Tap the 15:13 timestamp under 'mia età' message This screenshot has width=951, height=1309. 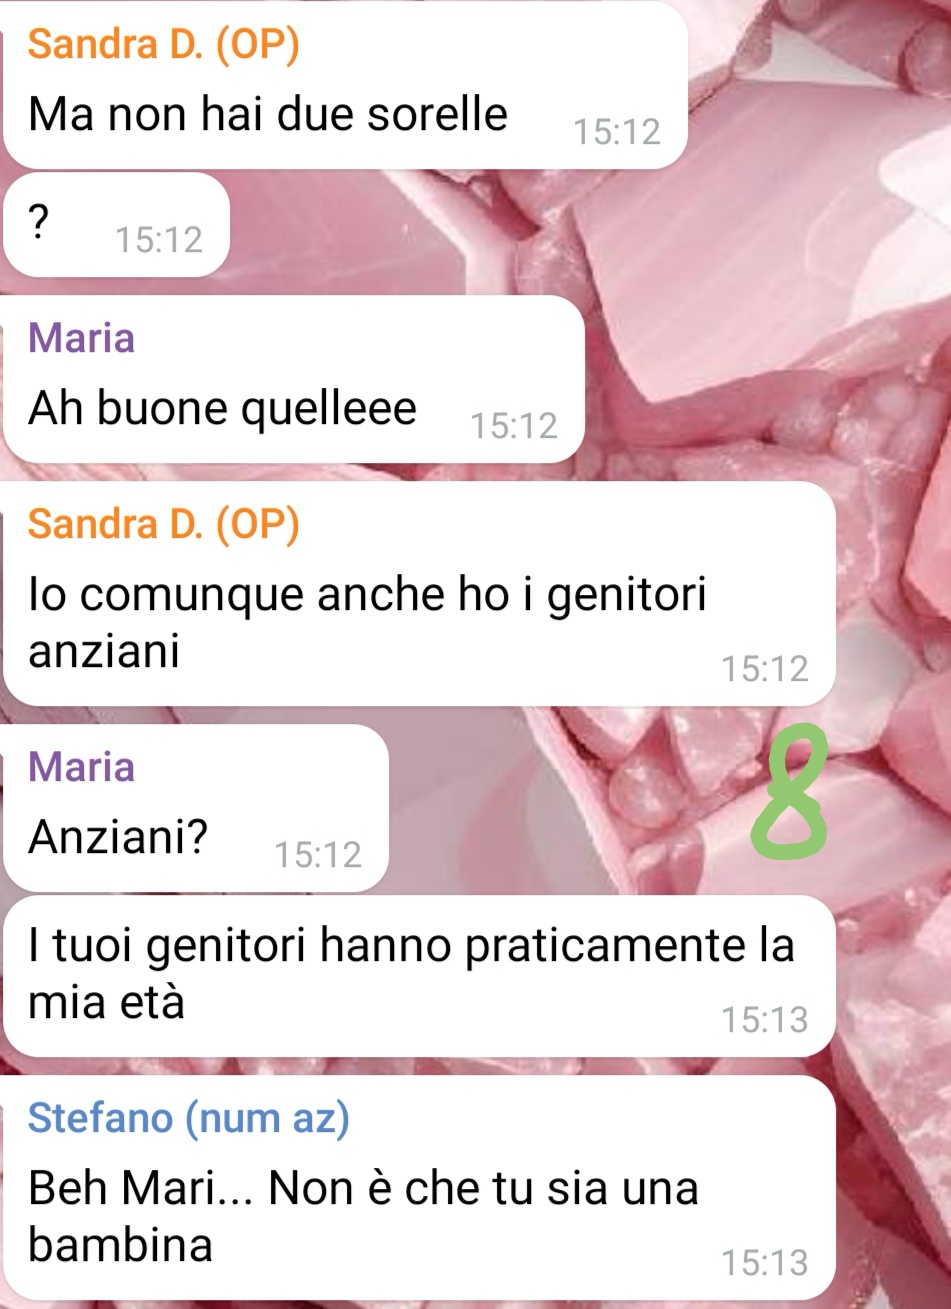point(764,1019)
